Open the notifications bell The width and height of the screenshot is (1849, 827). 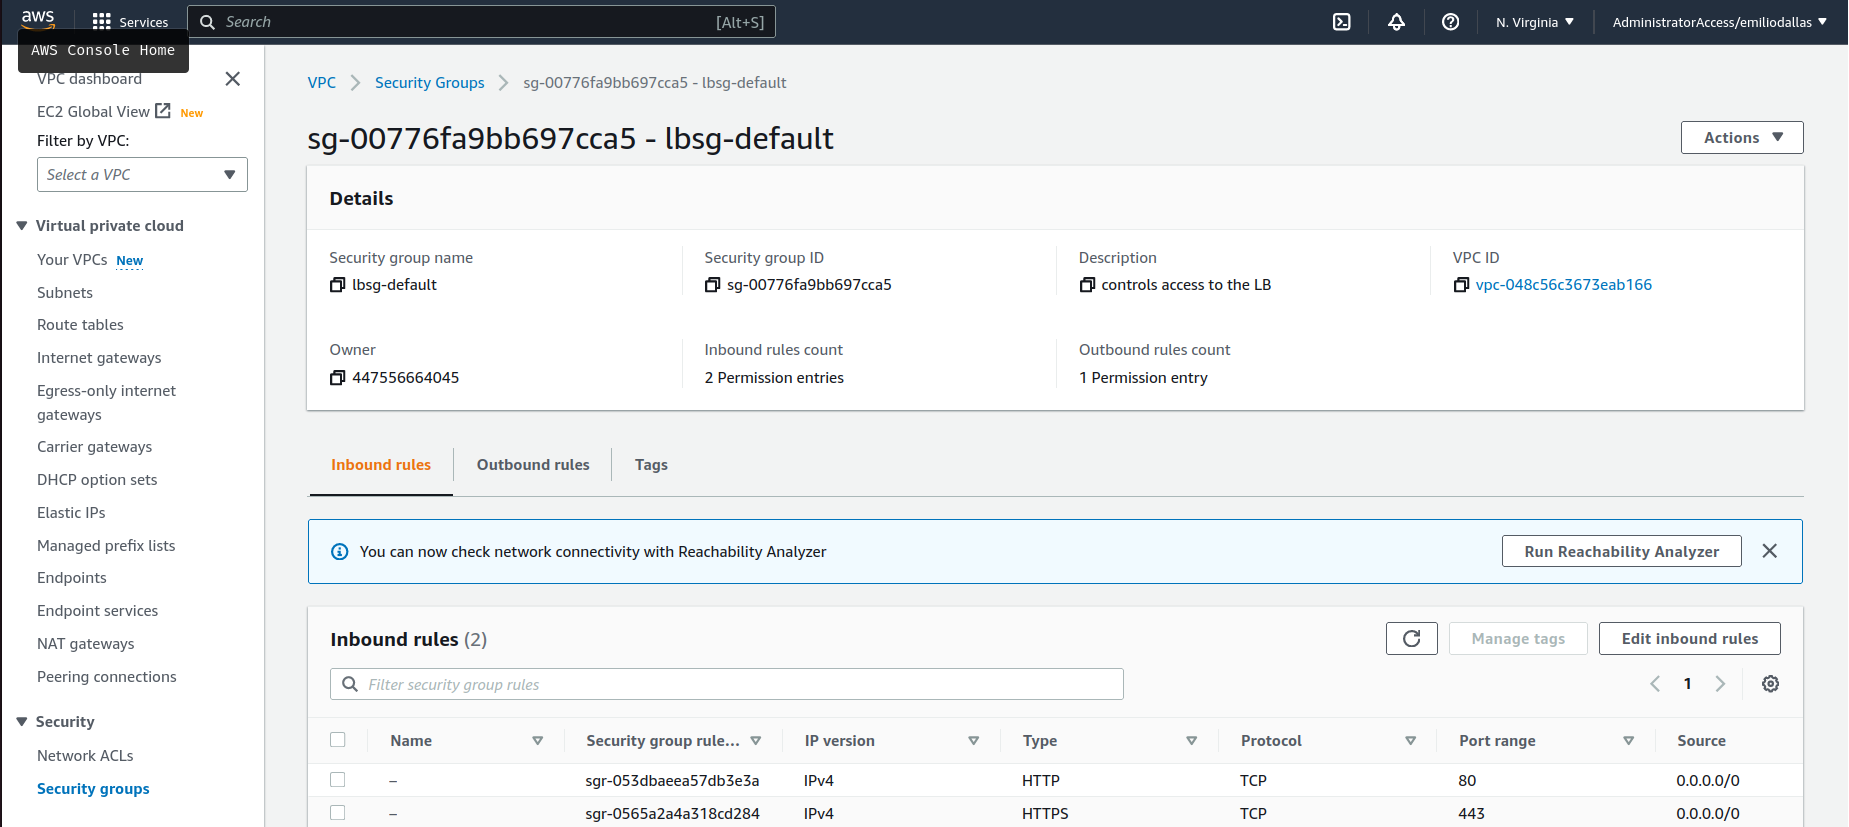point(1396,22)
